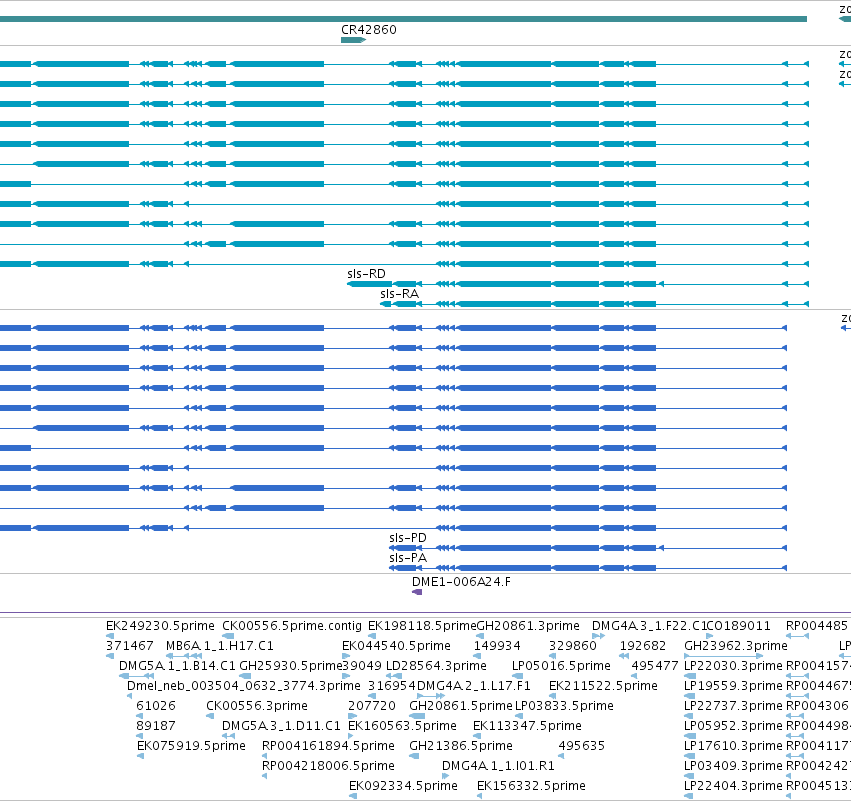Click the GH21386.5prime label
851x801 pixels.
point(461,746)
